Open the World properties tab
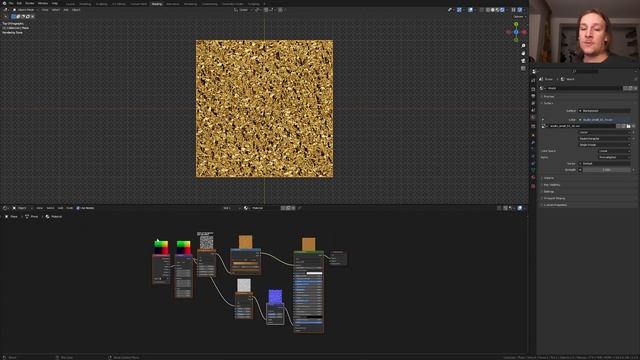This screenshot has height=360, width=640. click(x=533, y=118)
